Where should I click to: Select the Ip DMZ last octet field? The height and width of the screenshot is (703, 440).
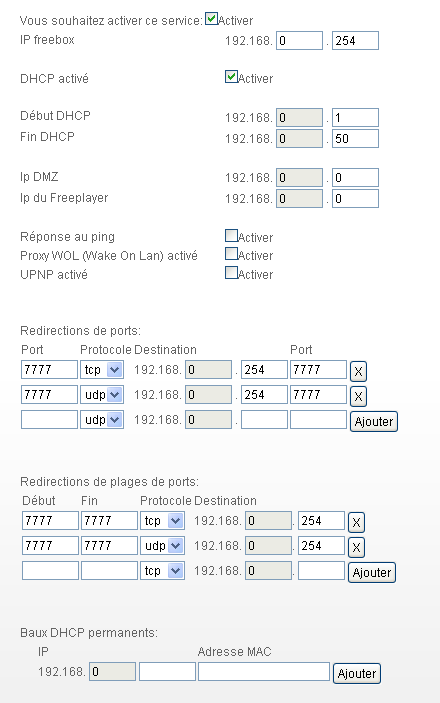[x=355, y=178]
